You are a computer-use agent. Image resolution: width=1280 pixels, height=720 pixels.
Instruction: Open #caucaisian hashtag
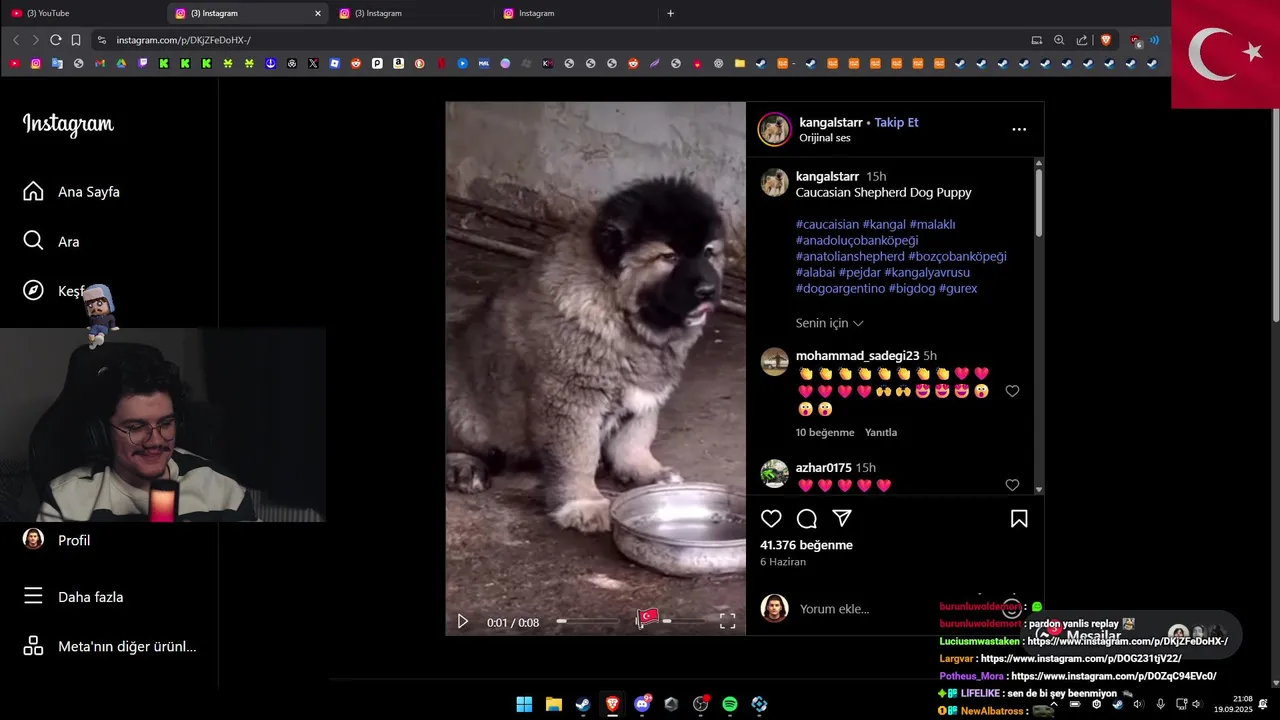(x=827, y=225)
